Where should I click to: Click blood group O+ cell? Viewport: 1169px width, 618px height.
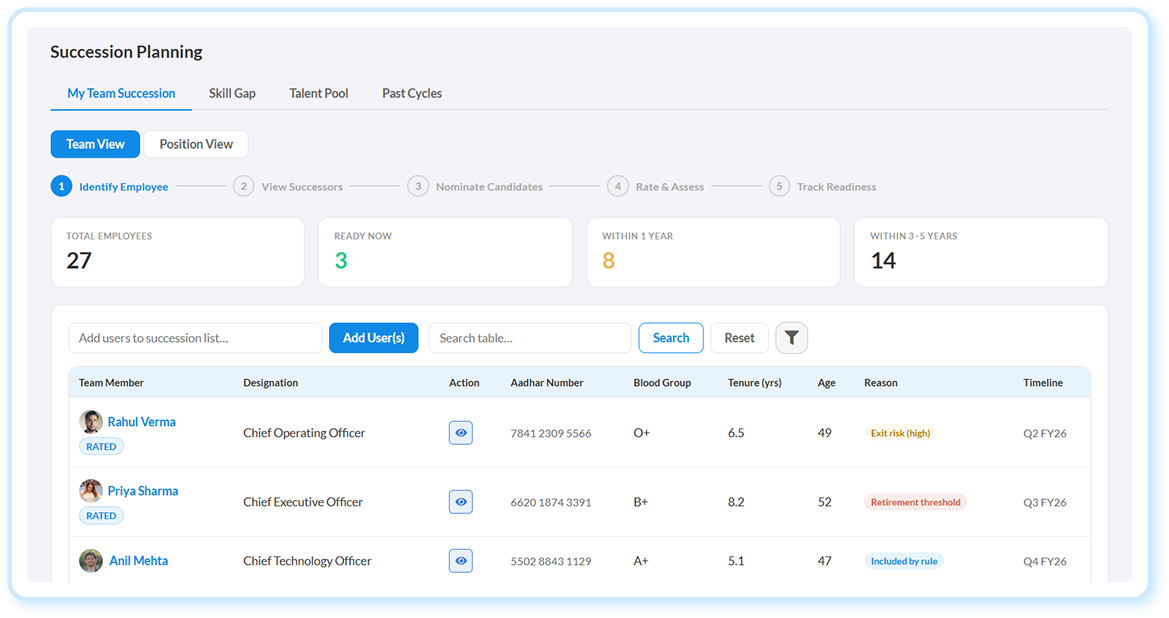click(641, 433)
